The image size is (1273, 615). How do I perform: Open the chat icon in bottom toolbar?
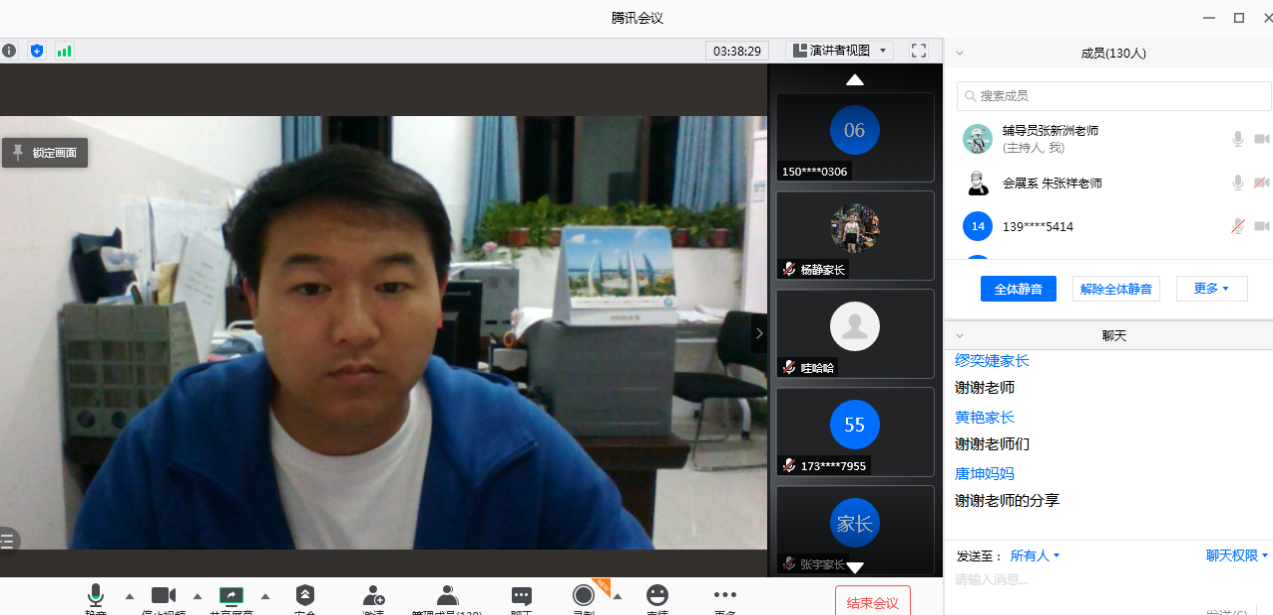(x=521, y=596)
